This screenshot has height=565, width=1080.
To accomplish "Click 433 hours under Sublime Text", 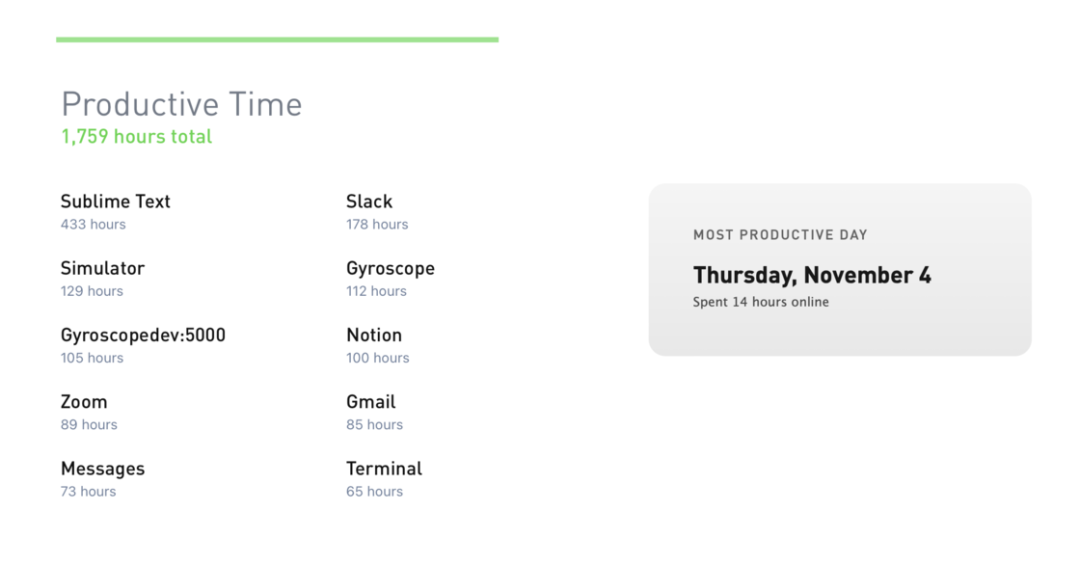I will pyautogui.click(x=93, y=225).
